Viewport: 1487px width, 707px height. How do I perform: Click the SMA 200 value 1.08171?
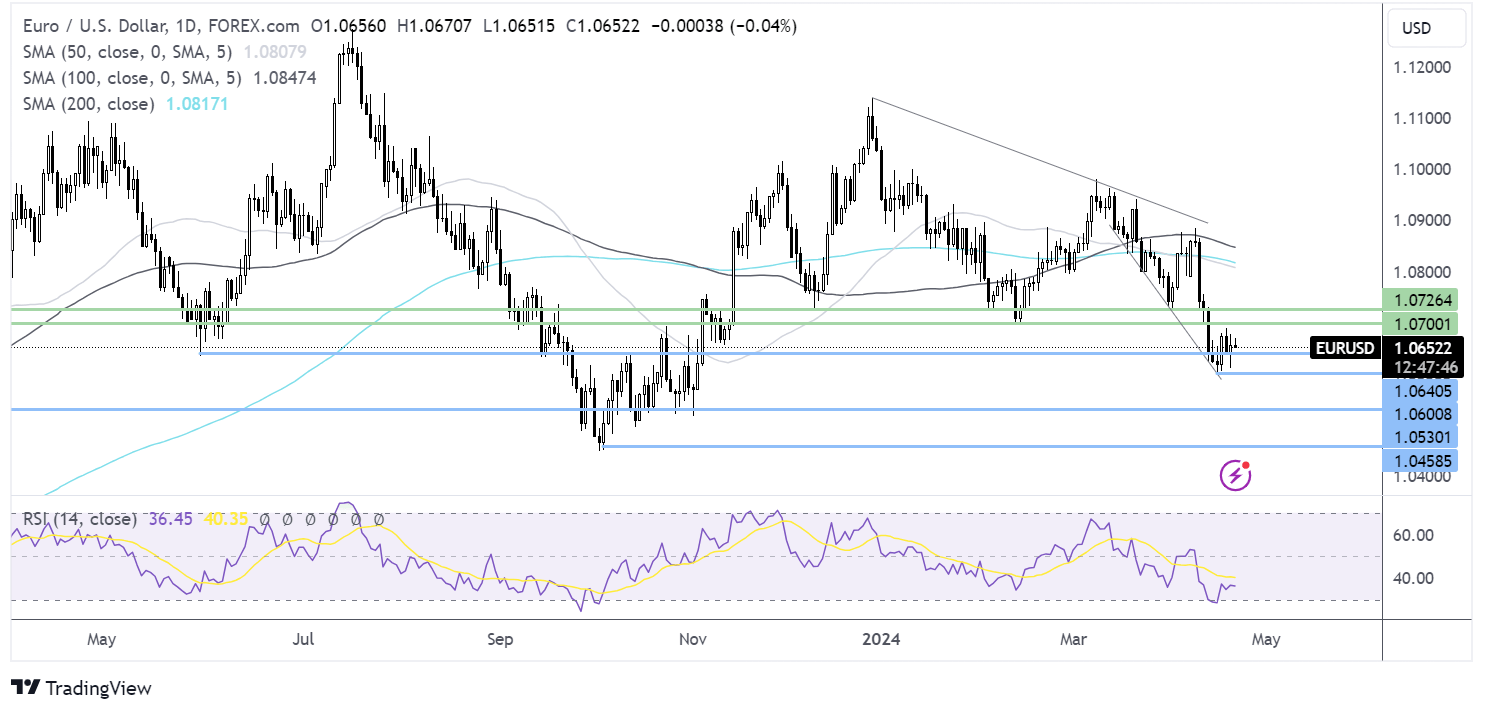coord(196,104)
